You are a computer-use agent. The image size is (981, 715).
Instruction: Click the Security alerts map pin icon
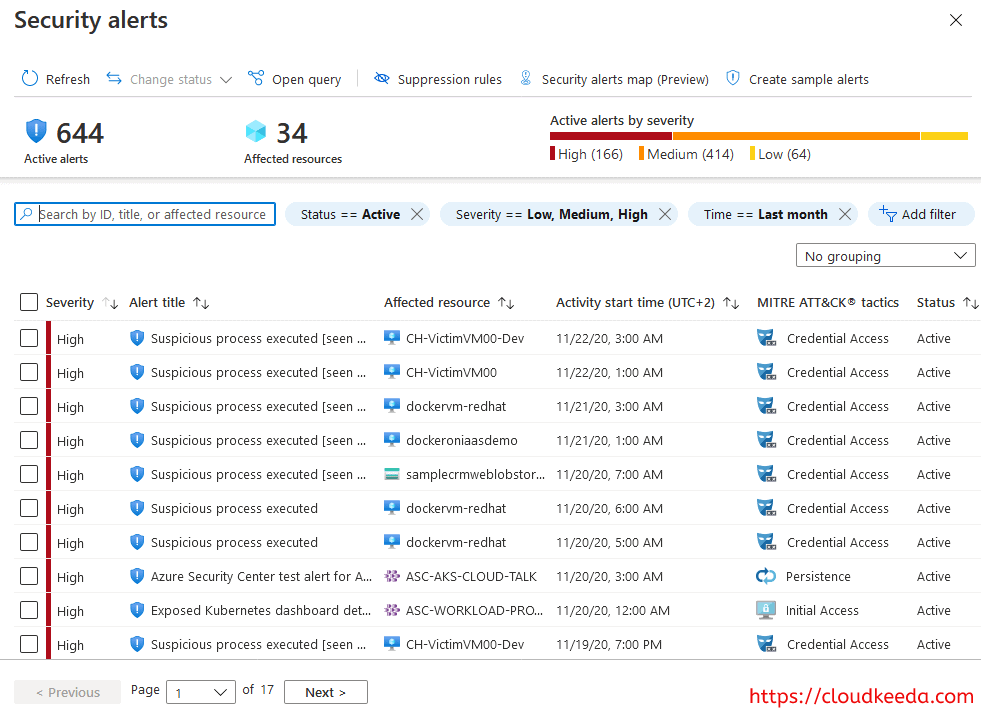tap(526, 78)
